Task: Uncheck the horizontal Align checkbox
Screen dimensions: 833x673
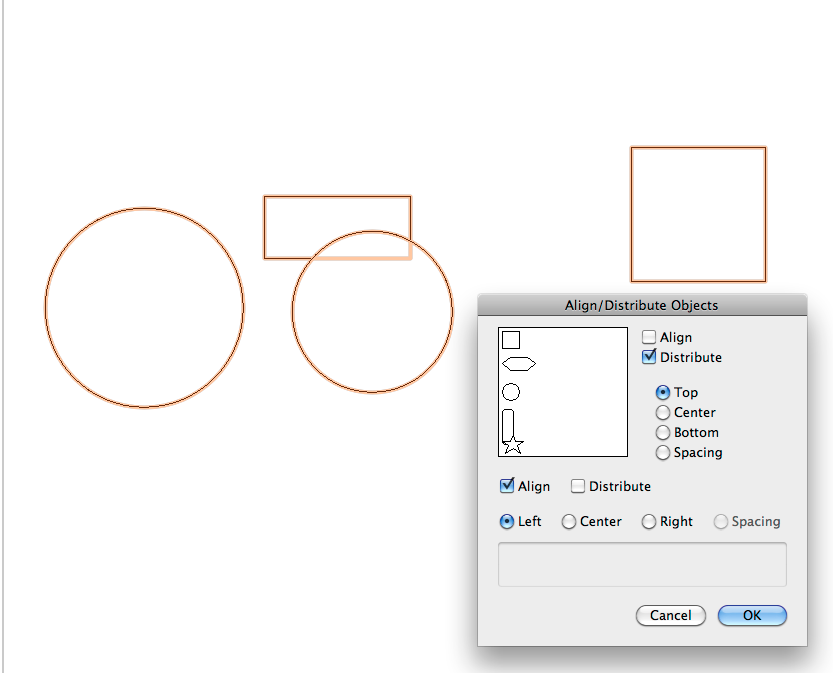Action: coord(507,486)
